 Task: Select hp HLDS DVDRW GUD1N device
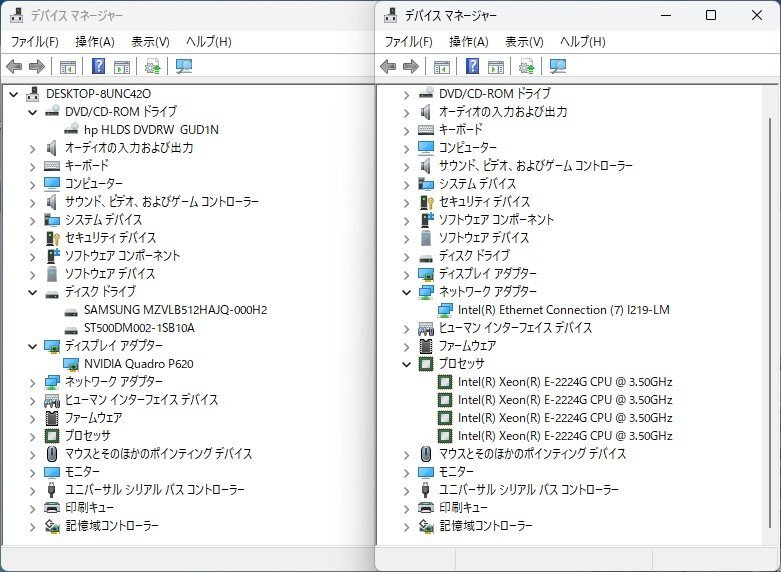click(151, 130)
